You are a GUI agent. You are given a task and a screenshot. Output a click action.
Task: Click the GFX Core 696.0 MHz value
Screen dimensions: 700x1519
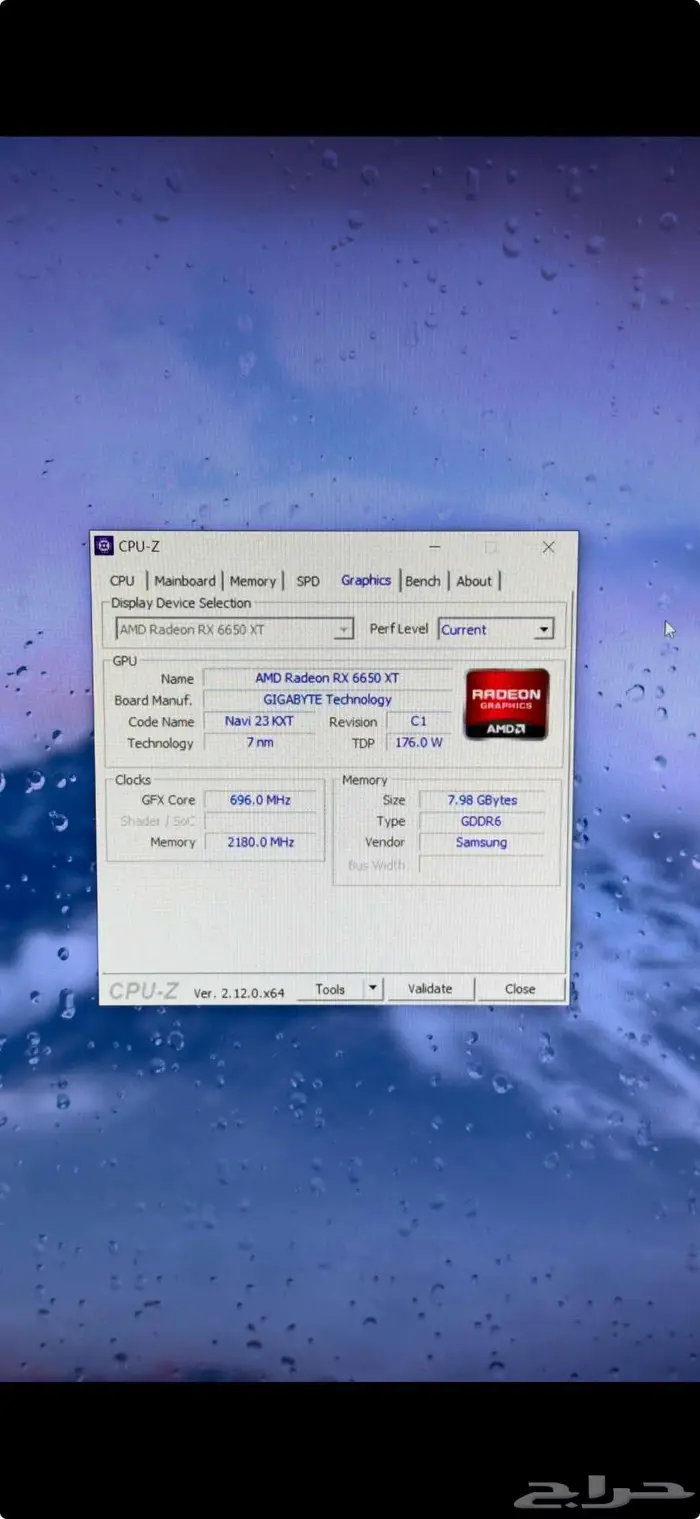[x=261, y=800]
